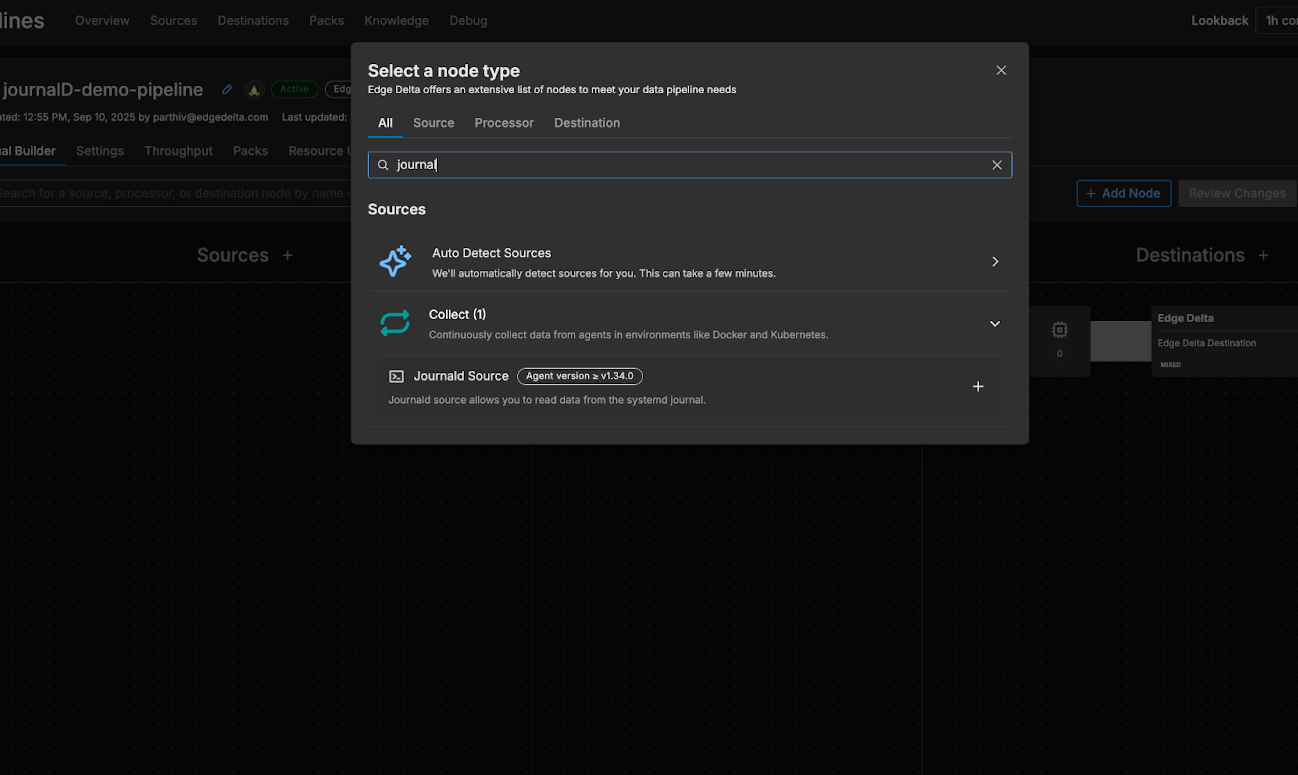This screenshot has width=1298, height=775.
Task: Switch to the Processor tab in dialog
Action: [x=504, y=123]
